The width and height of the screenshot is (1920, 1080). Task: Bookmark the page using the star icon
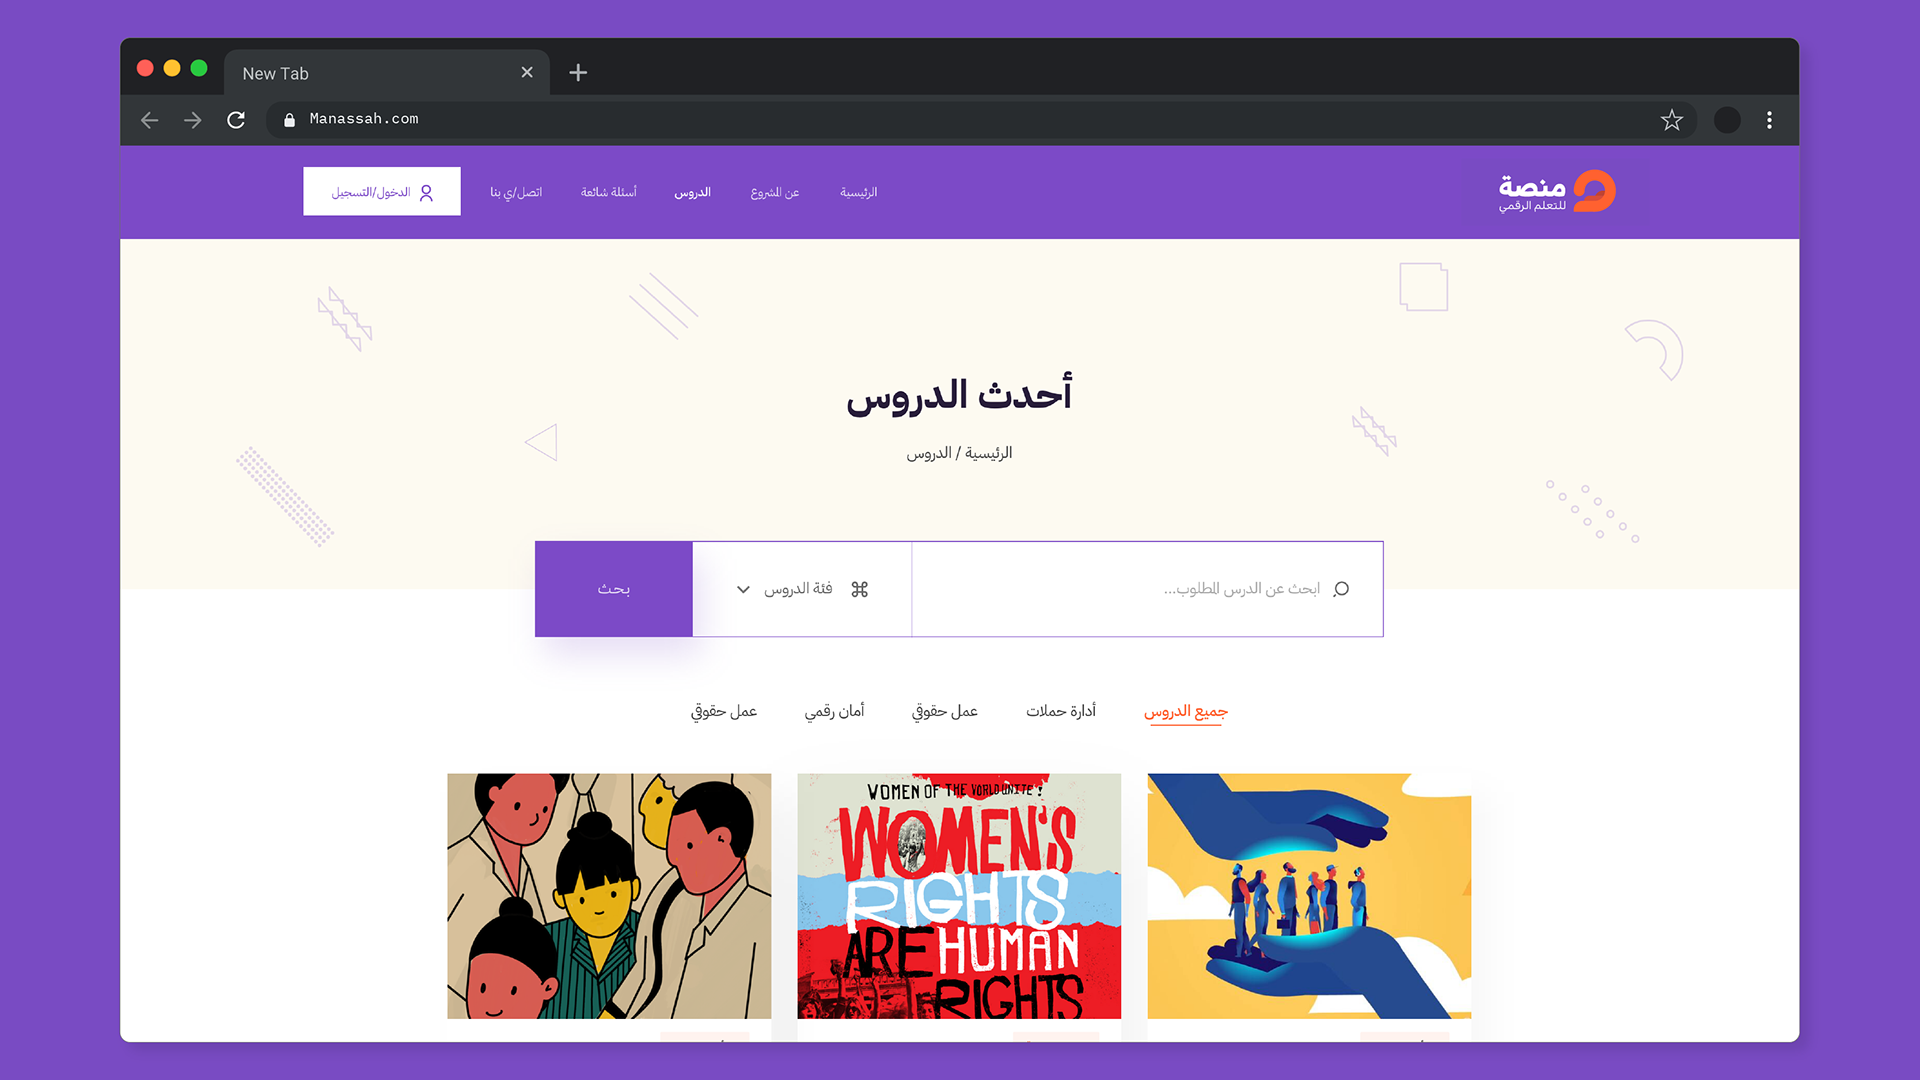point(1671,120)
